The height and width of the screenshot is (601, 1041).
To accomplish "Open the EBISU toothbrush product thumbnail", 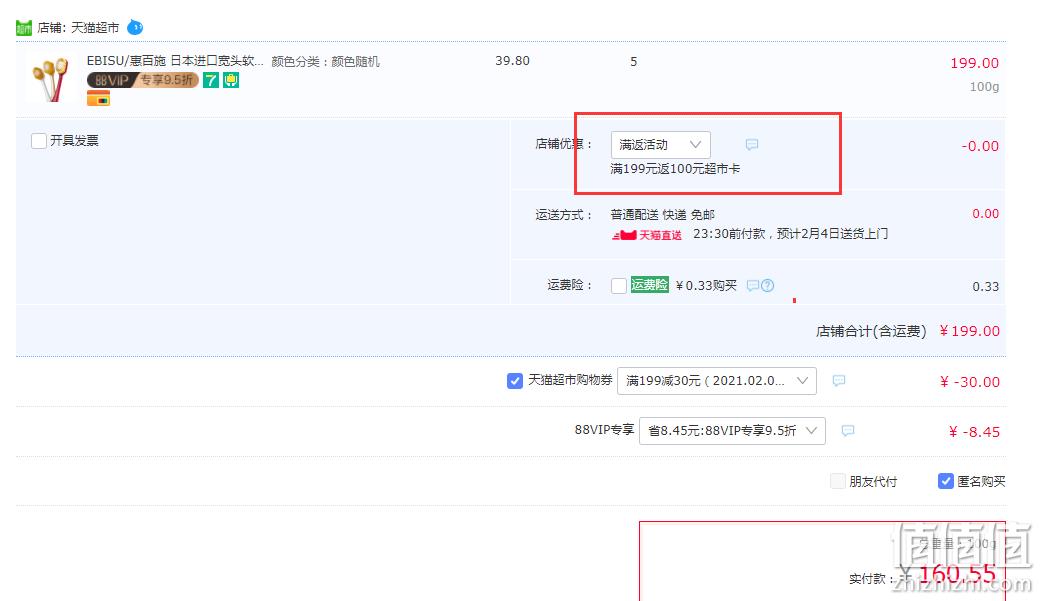I will (x=50, y=79).
